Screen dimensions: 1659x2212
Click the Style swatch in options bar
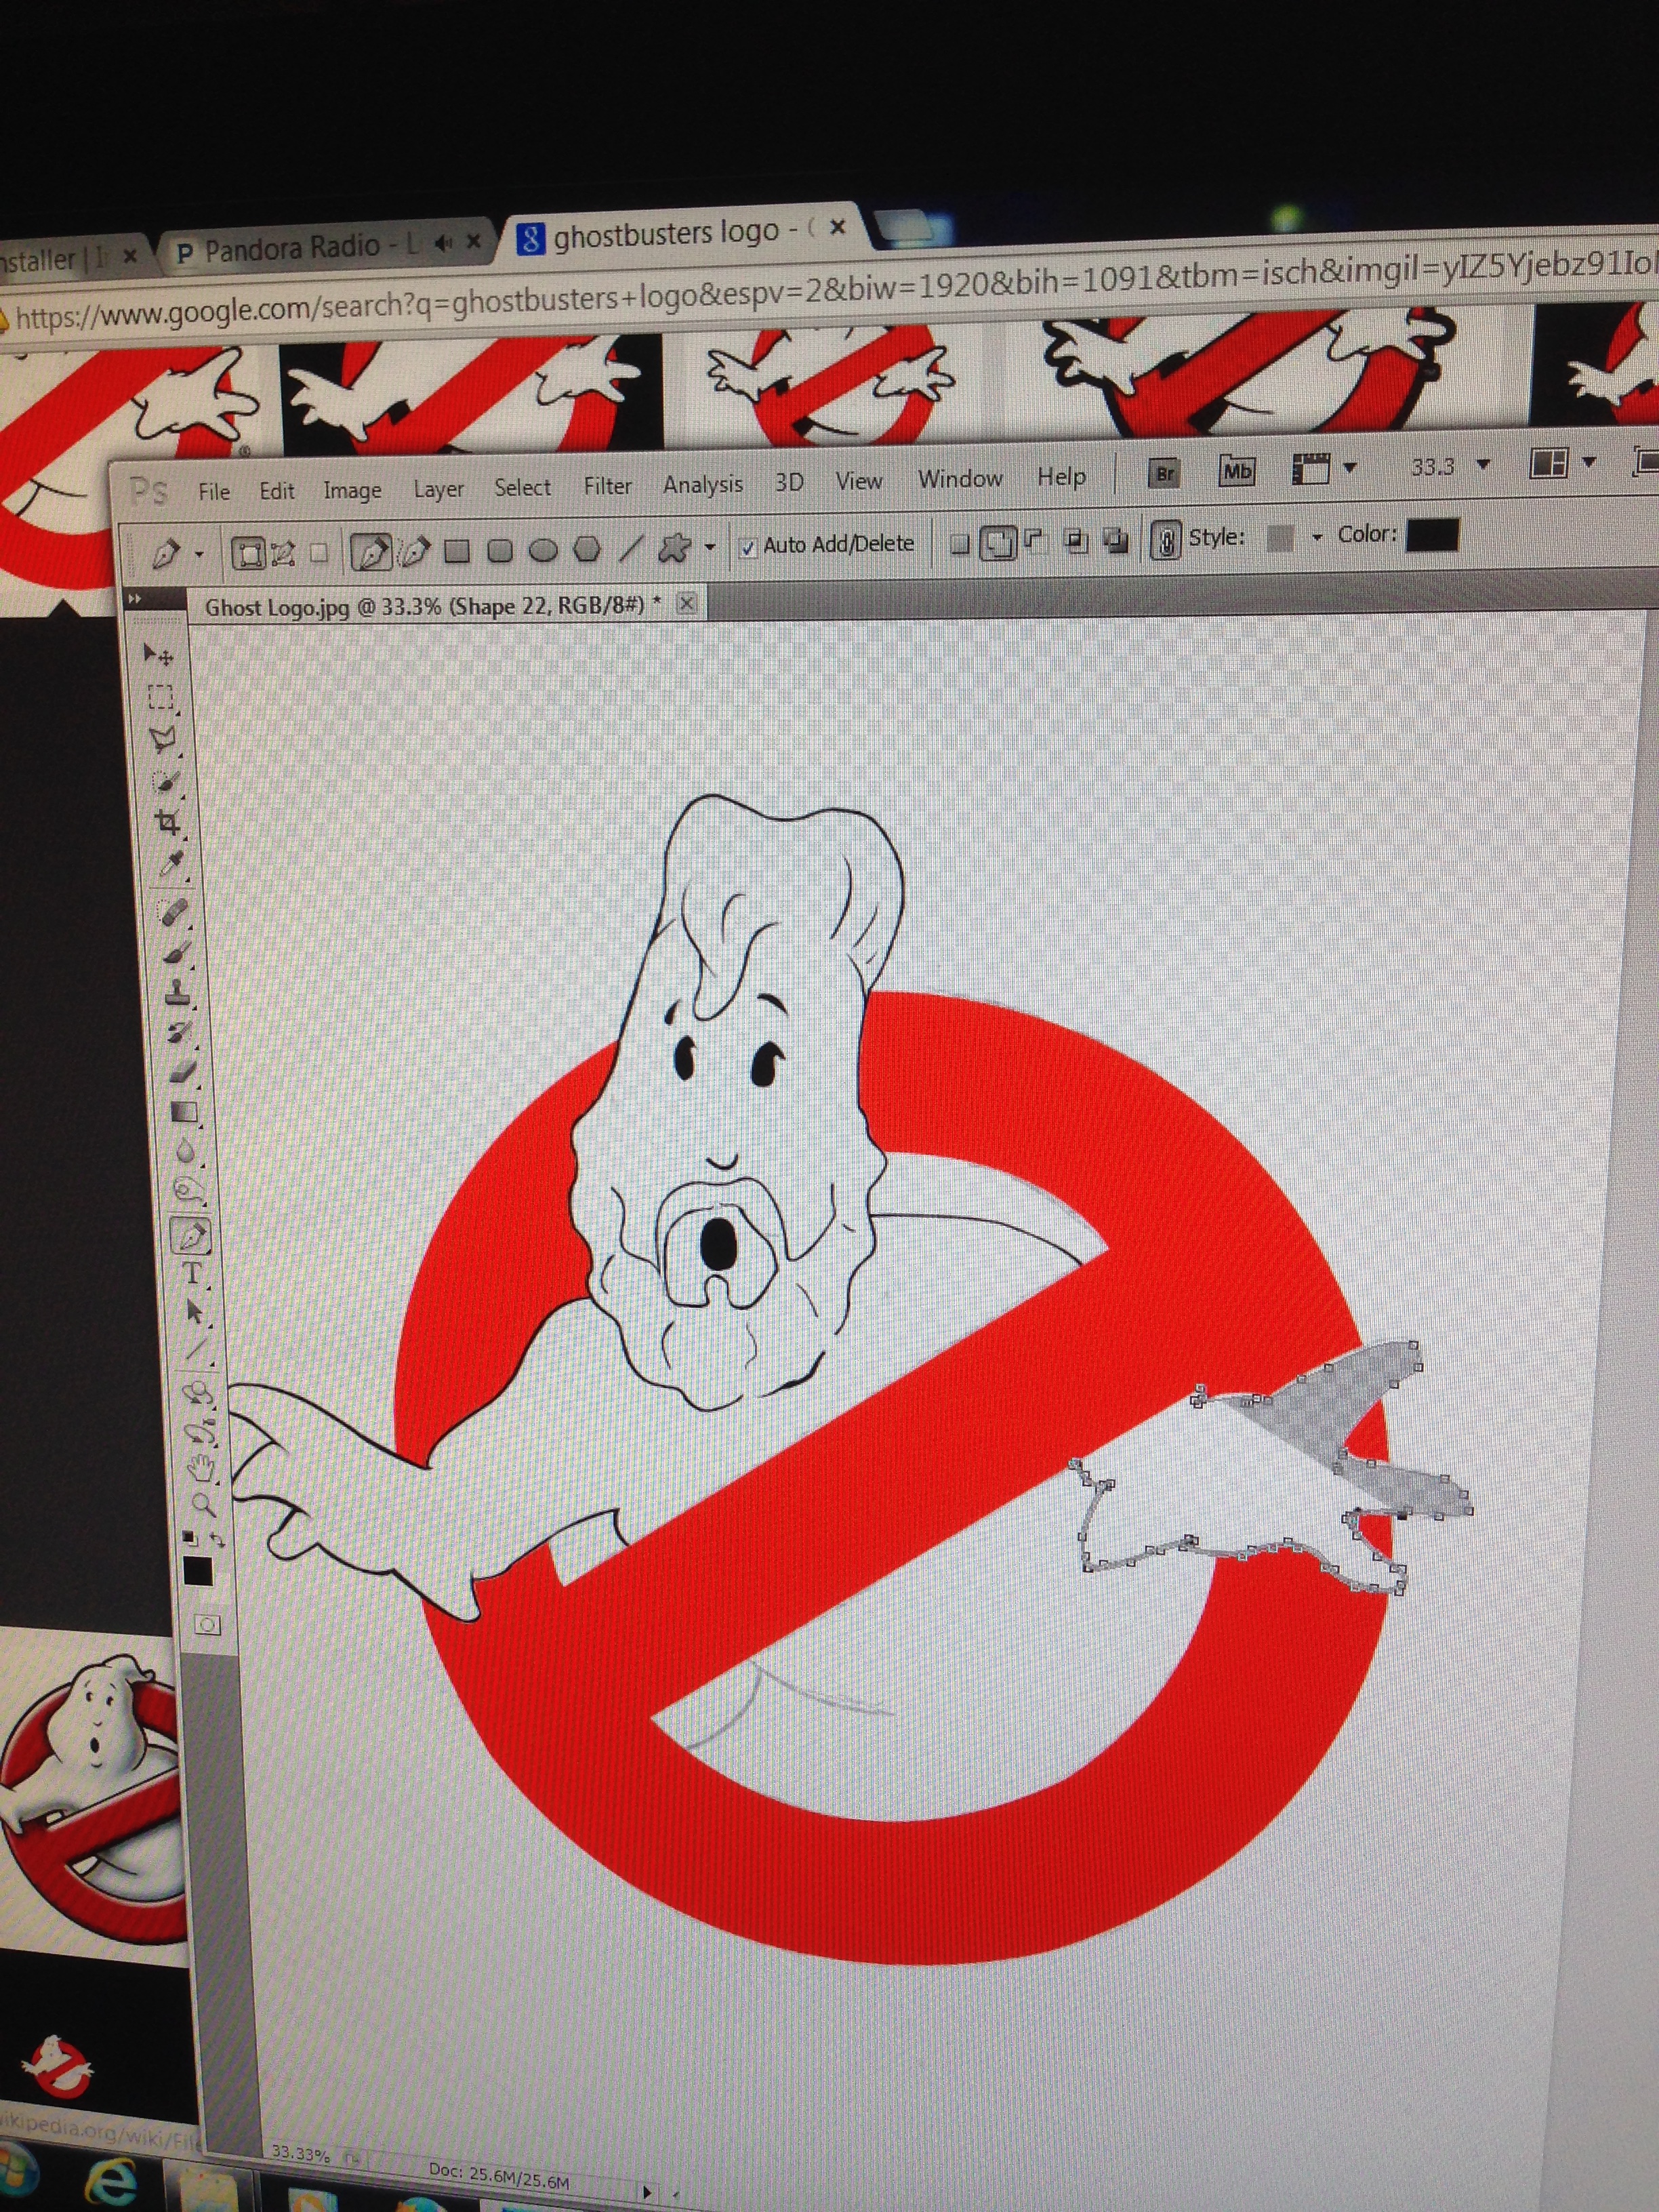point(1279,538)
